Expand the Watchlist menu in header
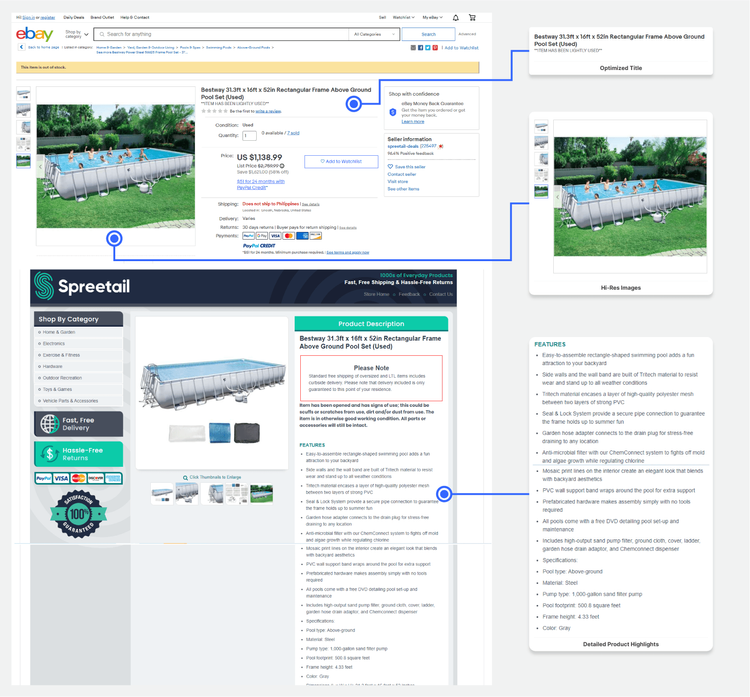Viewport: 750px width, 697px height. pyautogui.click(x=404, y=18)
